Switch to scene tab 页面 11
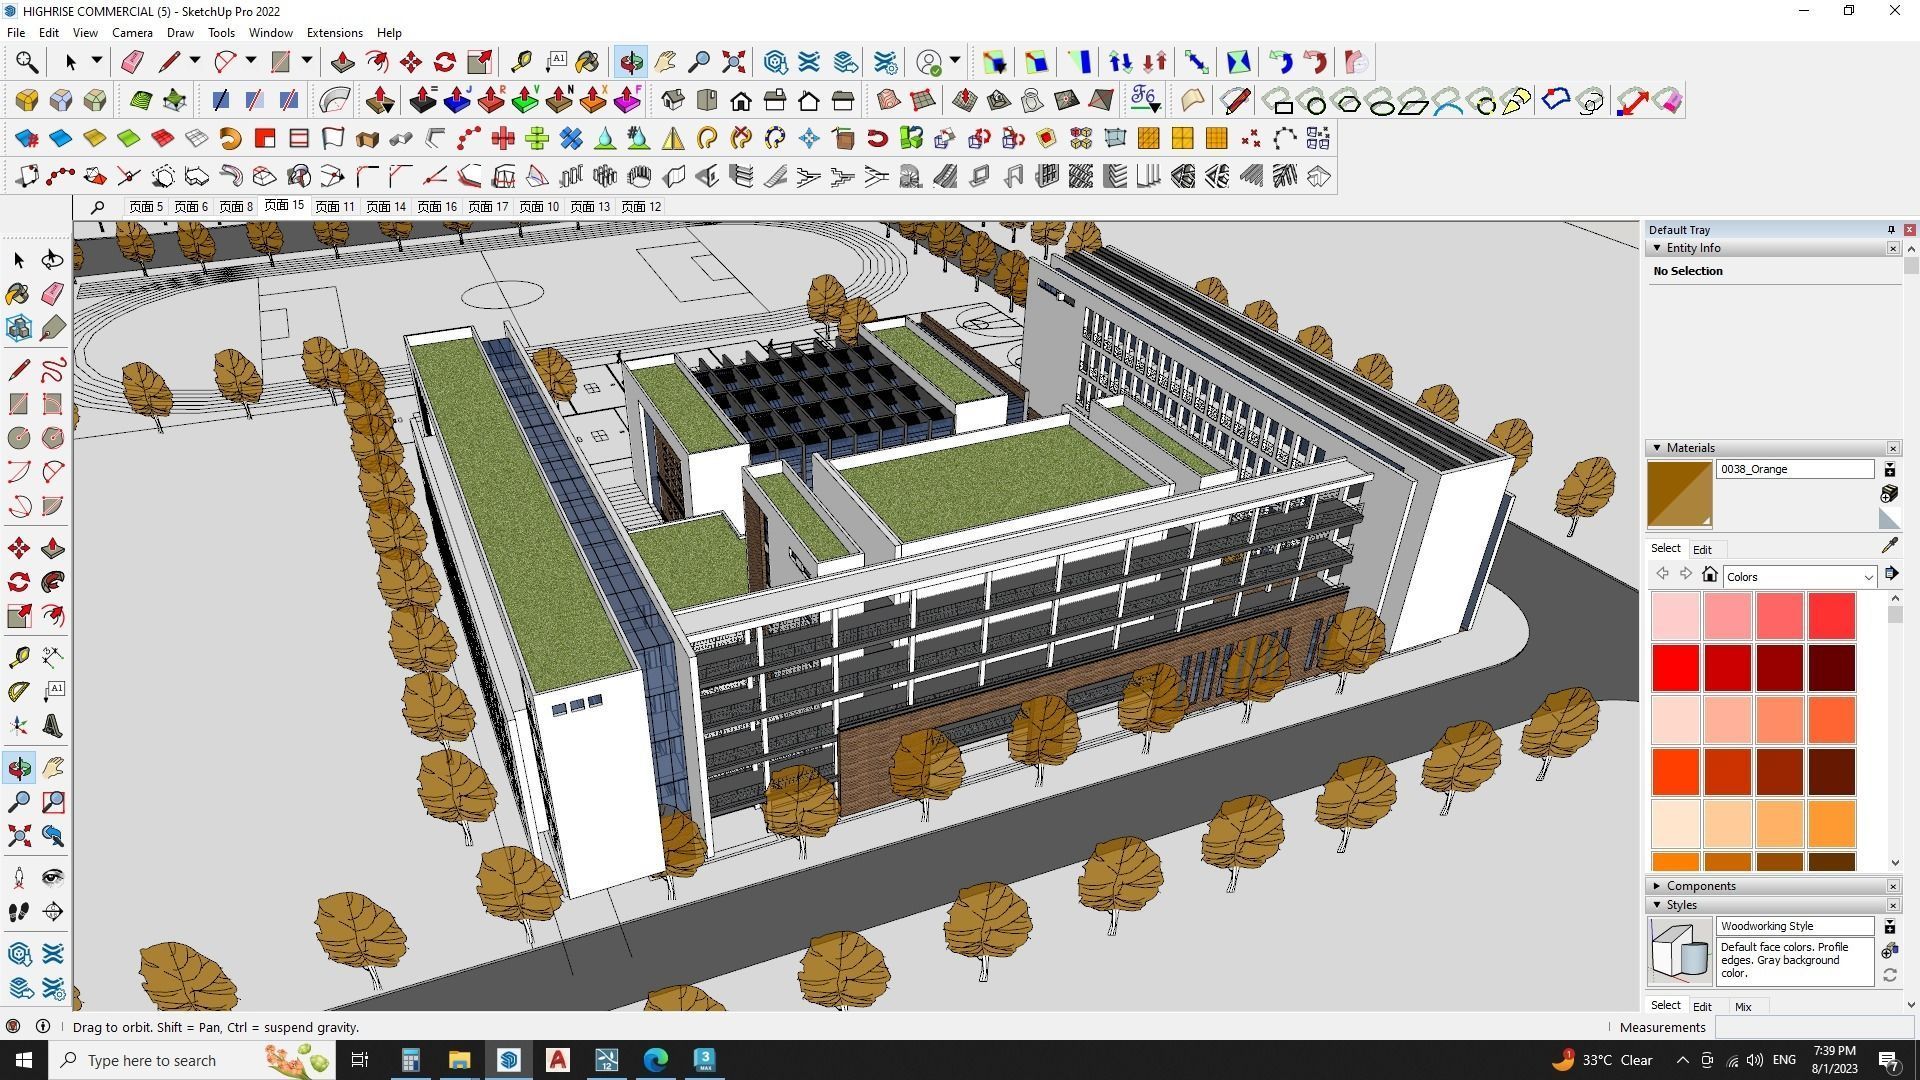The width and height of the screenshot is (1920, 1080). point(334,207)
